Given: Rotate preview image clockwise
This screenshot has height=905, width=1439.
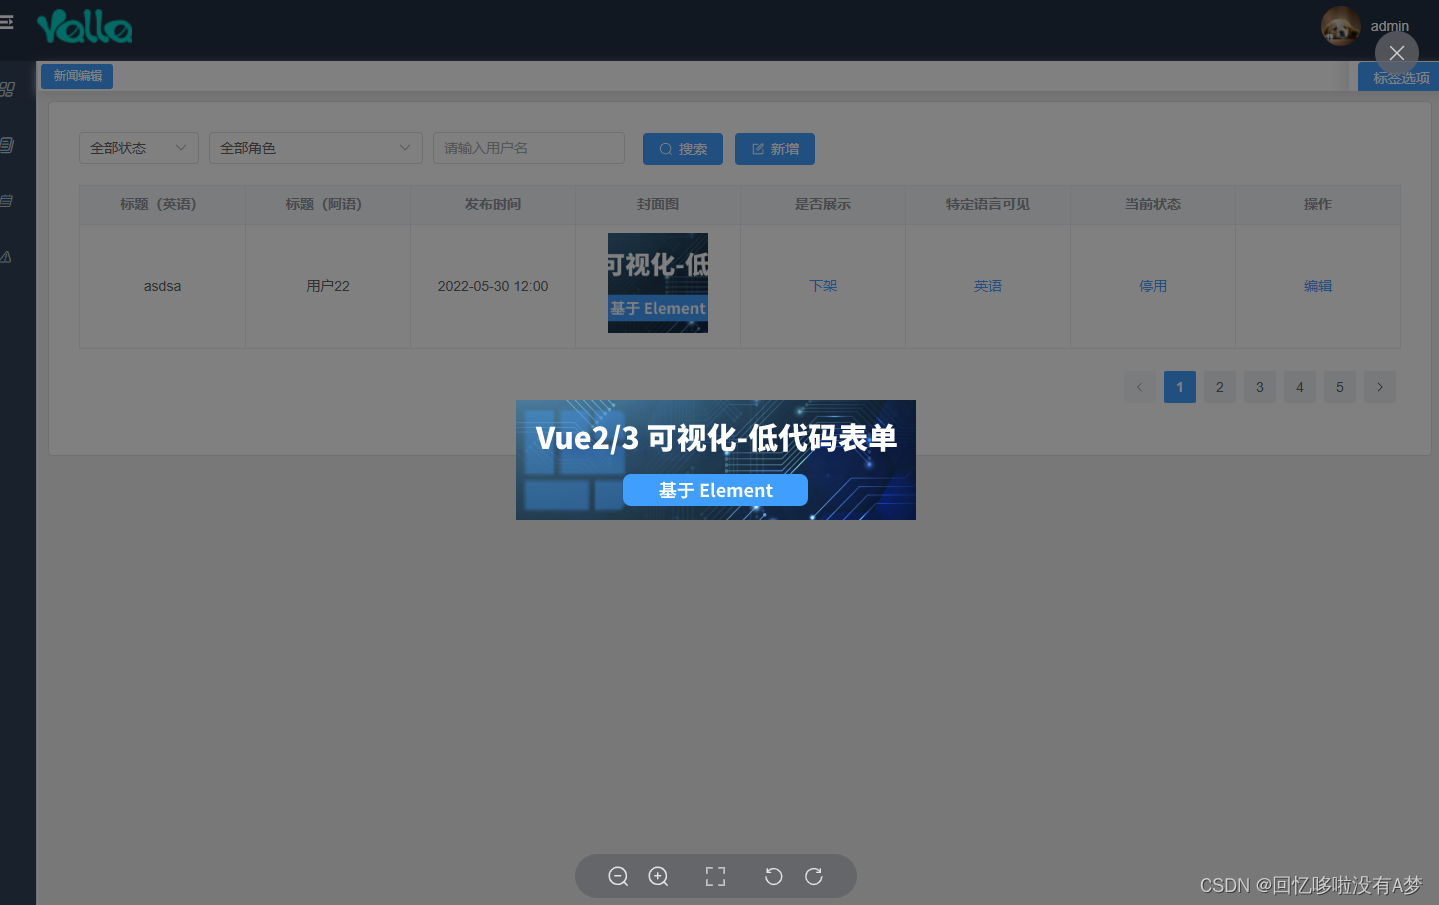Looking at the screenshot, I should tap(814, 876).
